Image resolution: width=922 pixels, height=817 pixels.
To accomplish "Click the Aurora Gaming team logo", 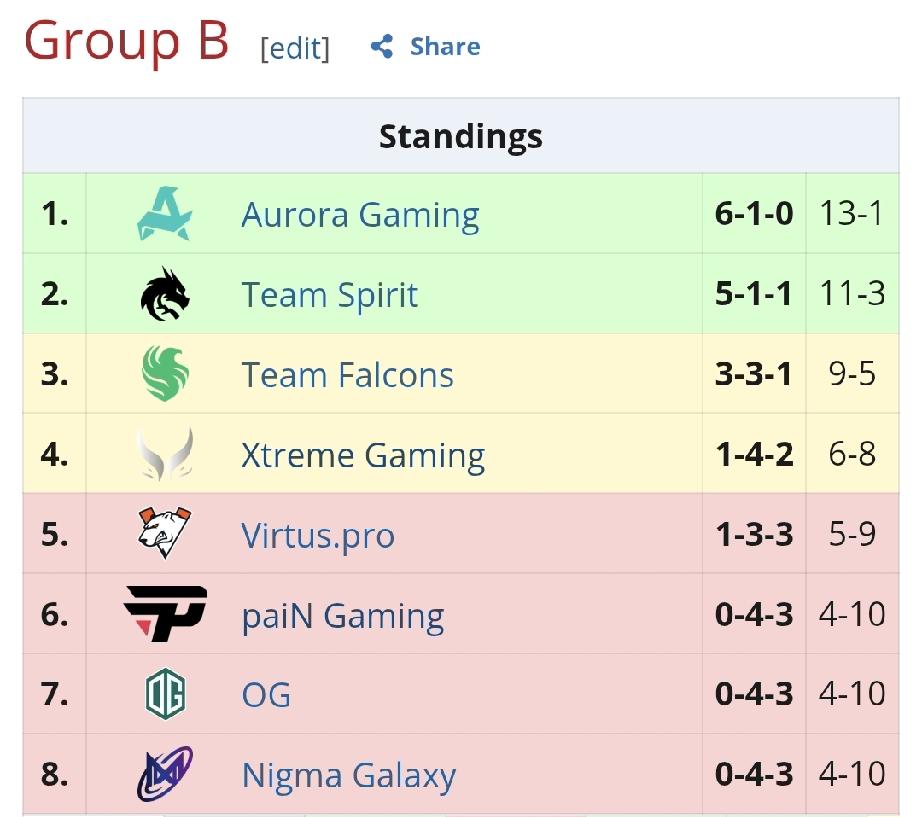I will (164, 214).
